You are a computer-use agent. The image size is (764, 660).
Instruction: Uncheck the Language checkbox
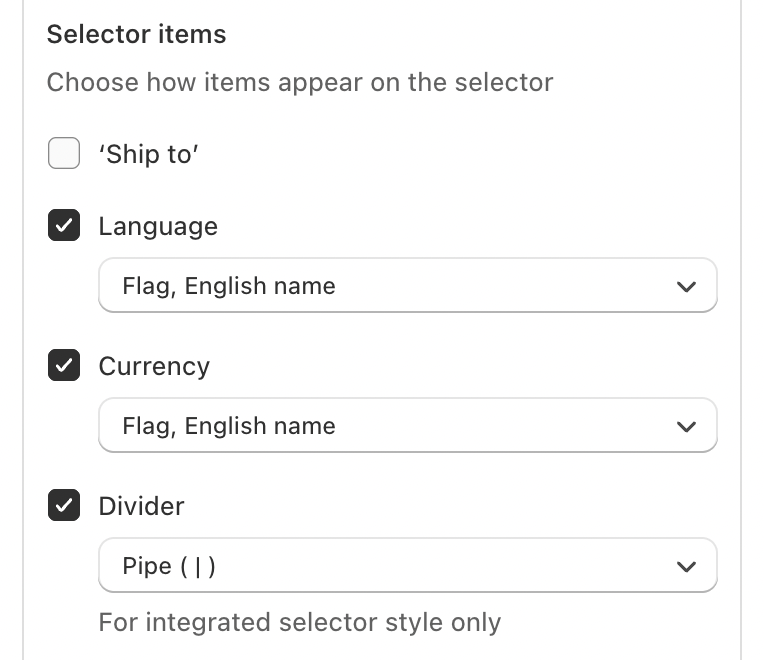[64, 226]
